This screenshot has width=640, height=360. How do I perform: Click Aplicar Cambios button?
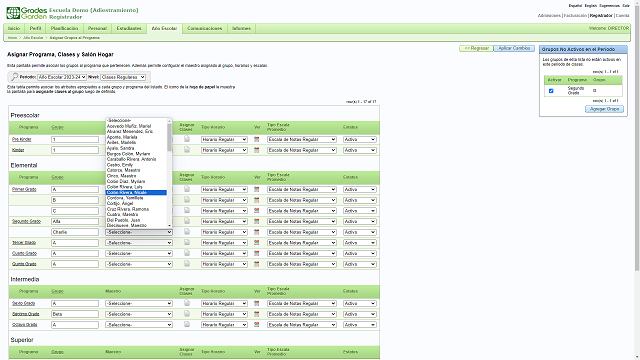tap(514, 48)
